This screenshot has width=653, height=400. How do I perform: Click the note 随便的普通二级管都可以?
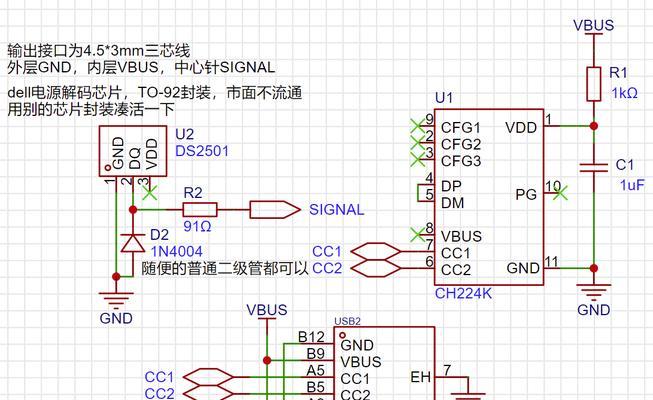tap(225, 268)
